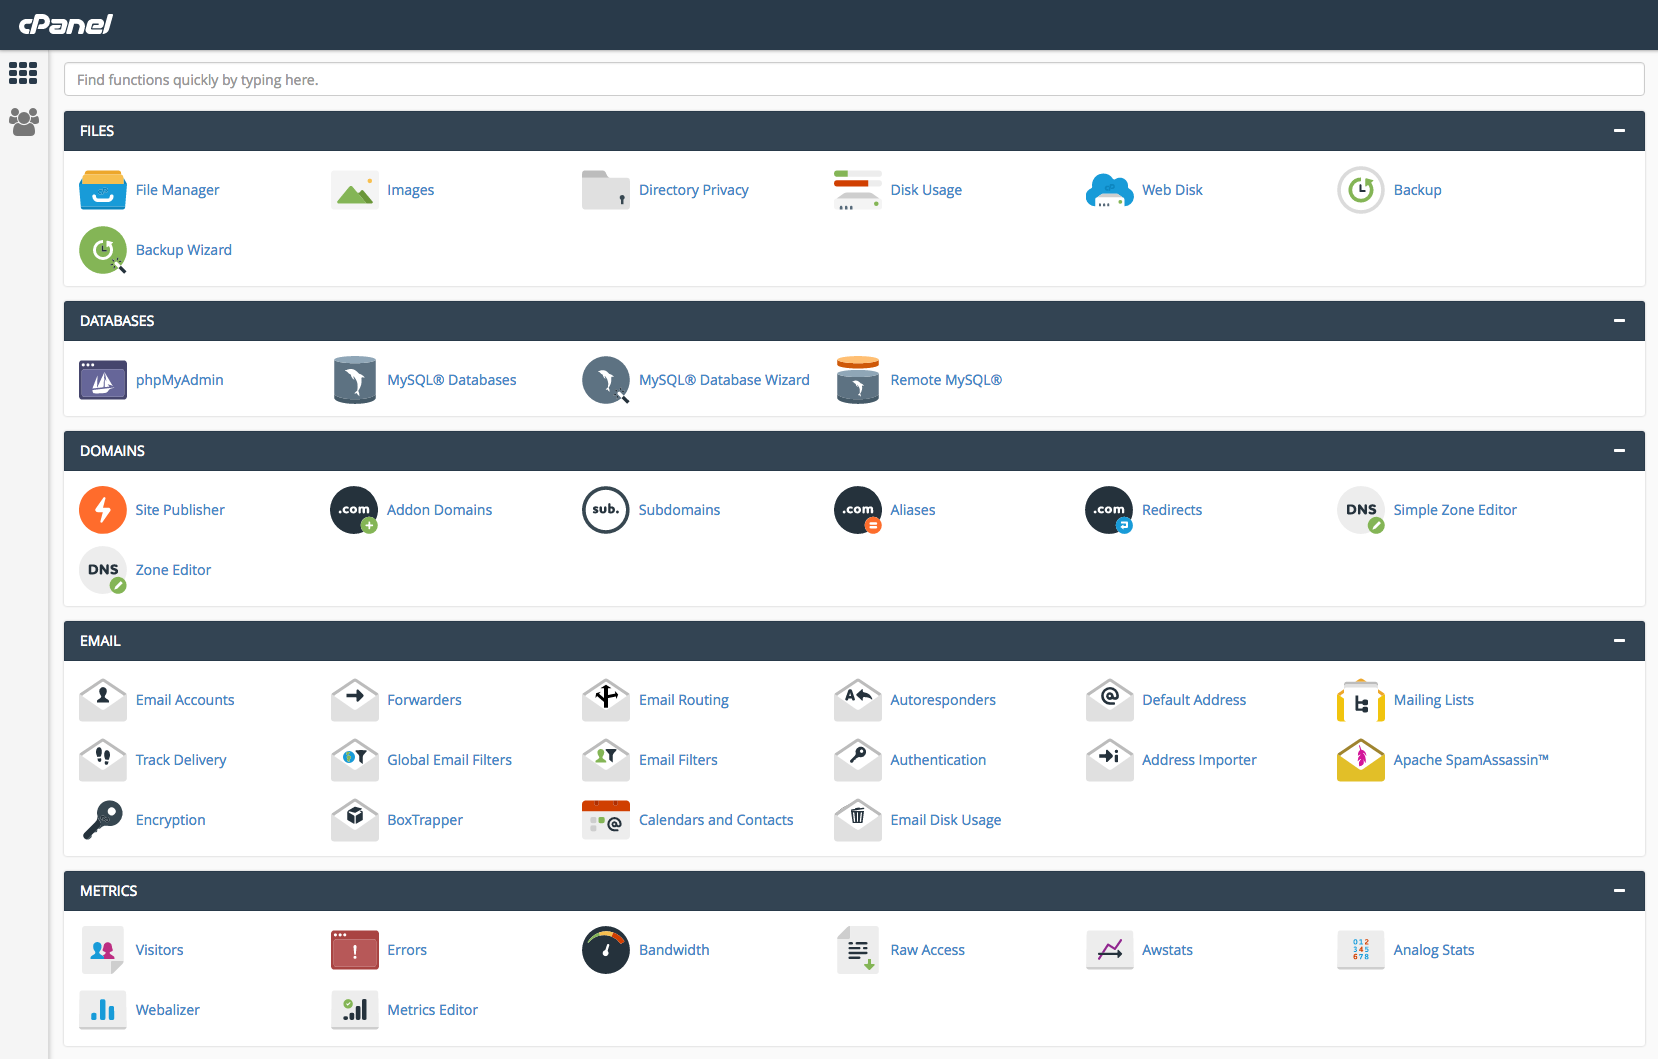Collapse the EMAIL section
The image size is (1658, 1059).
pyautogui.click(x=1618, y=640)
